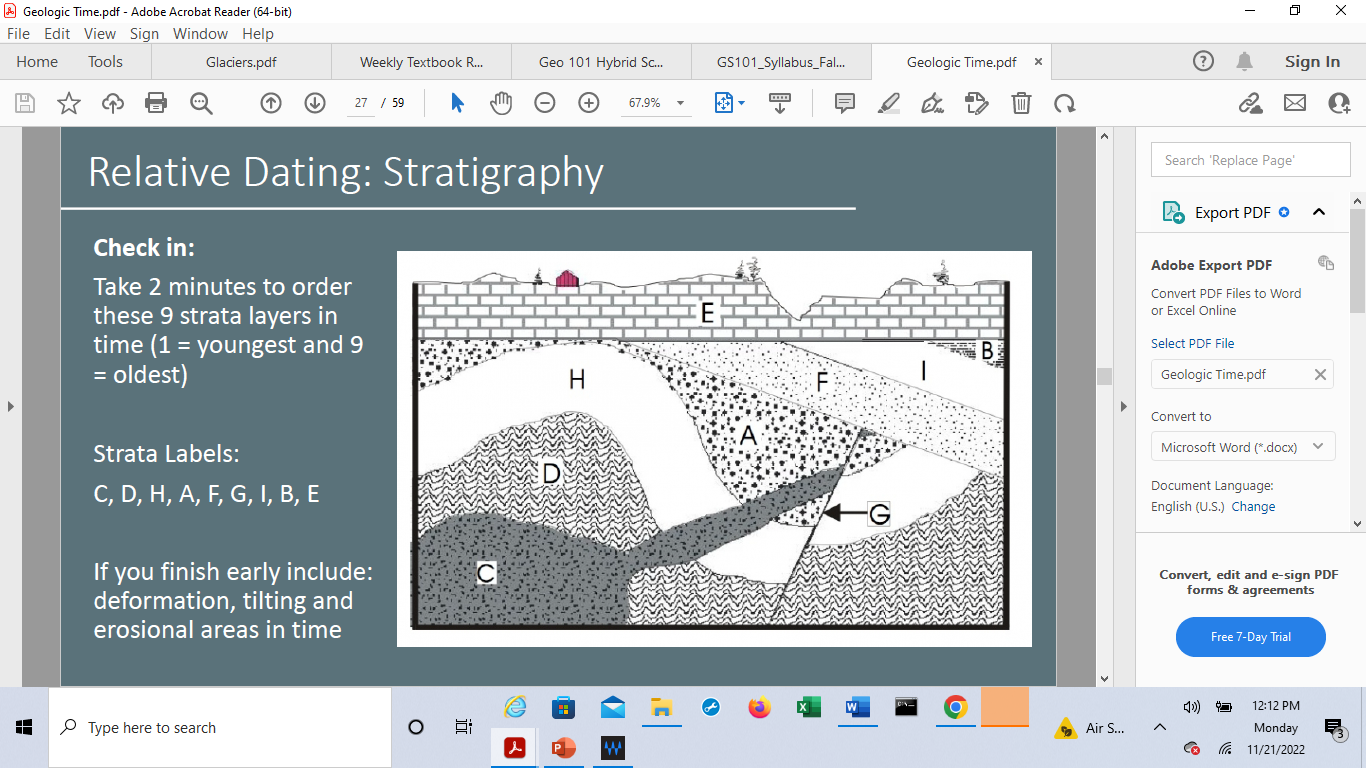Start the Free 7-Day Trial
This screenshot has height=768, width=1366.
[1250, 637]
